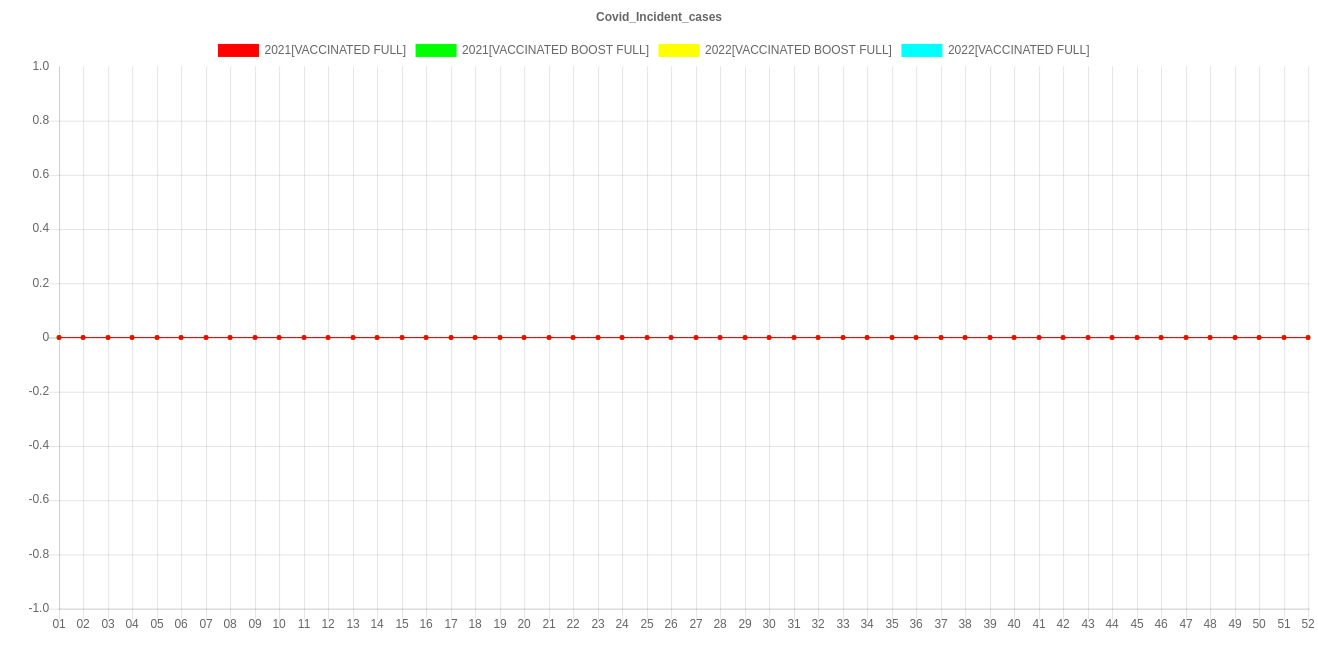Click the -1.0 y-axis tick label
Screen dimensions: 1318x659
[39, 608]
